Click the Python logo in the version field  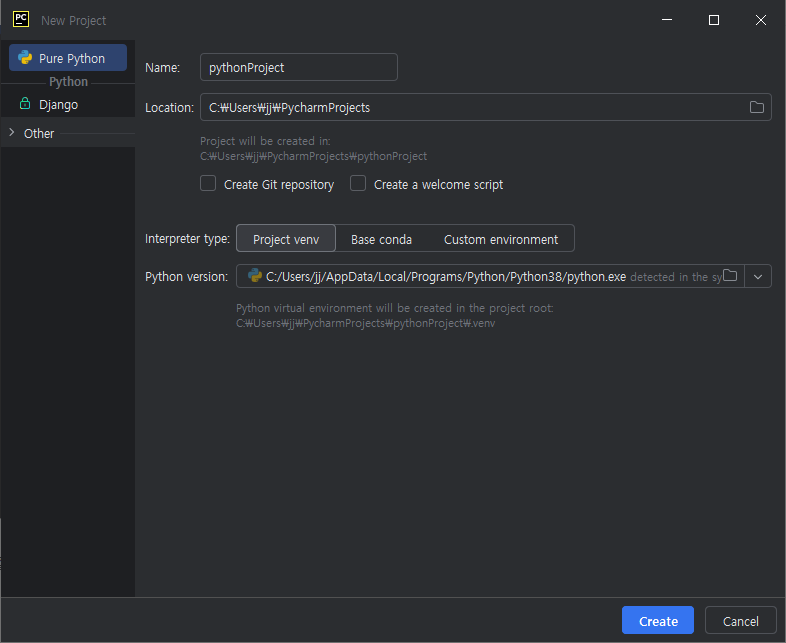(x=255, y=276)
